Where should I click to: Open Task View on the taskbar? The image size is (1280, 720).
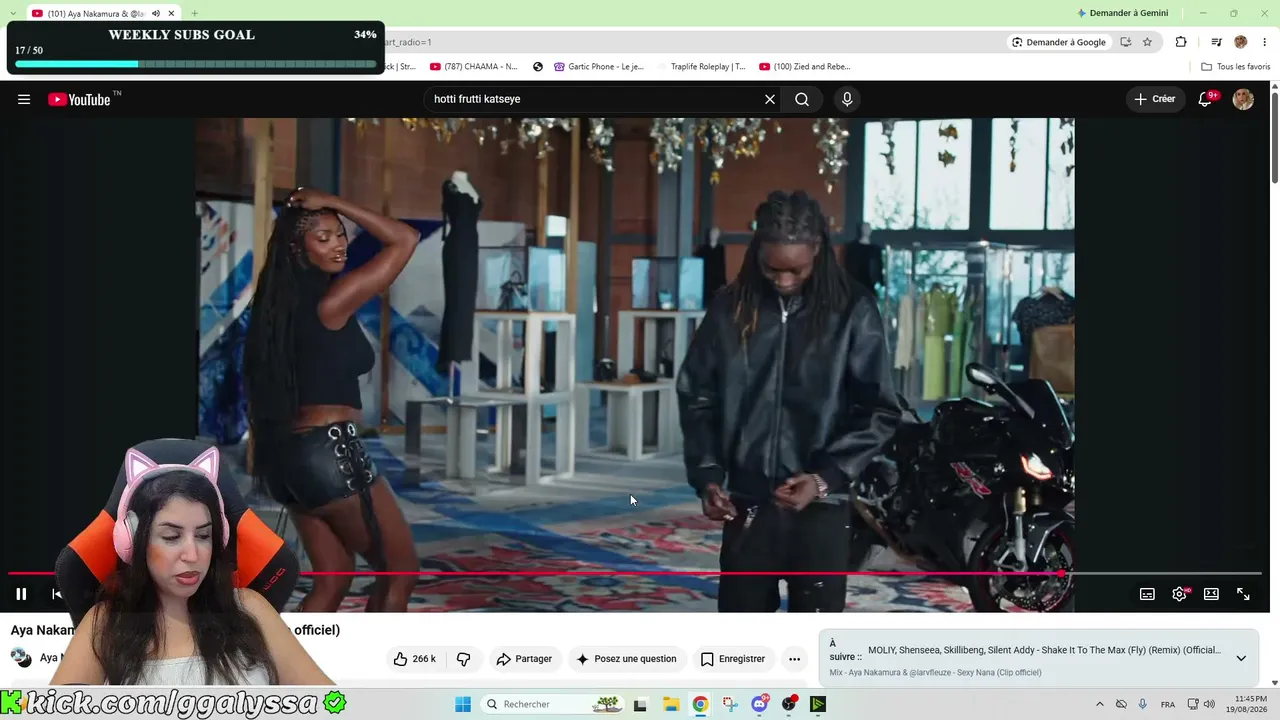pos(641,704)
